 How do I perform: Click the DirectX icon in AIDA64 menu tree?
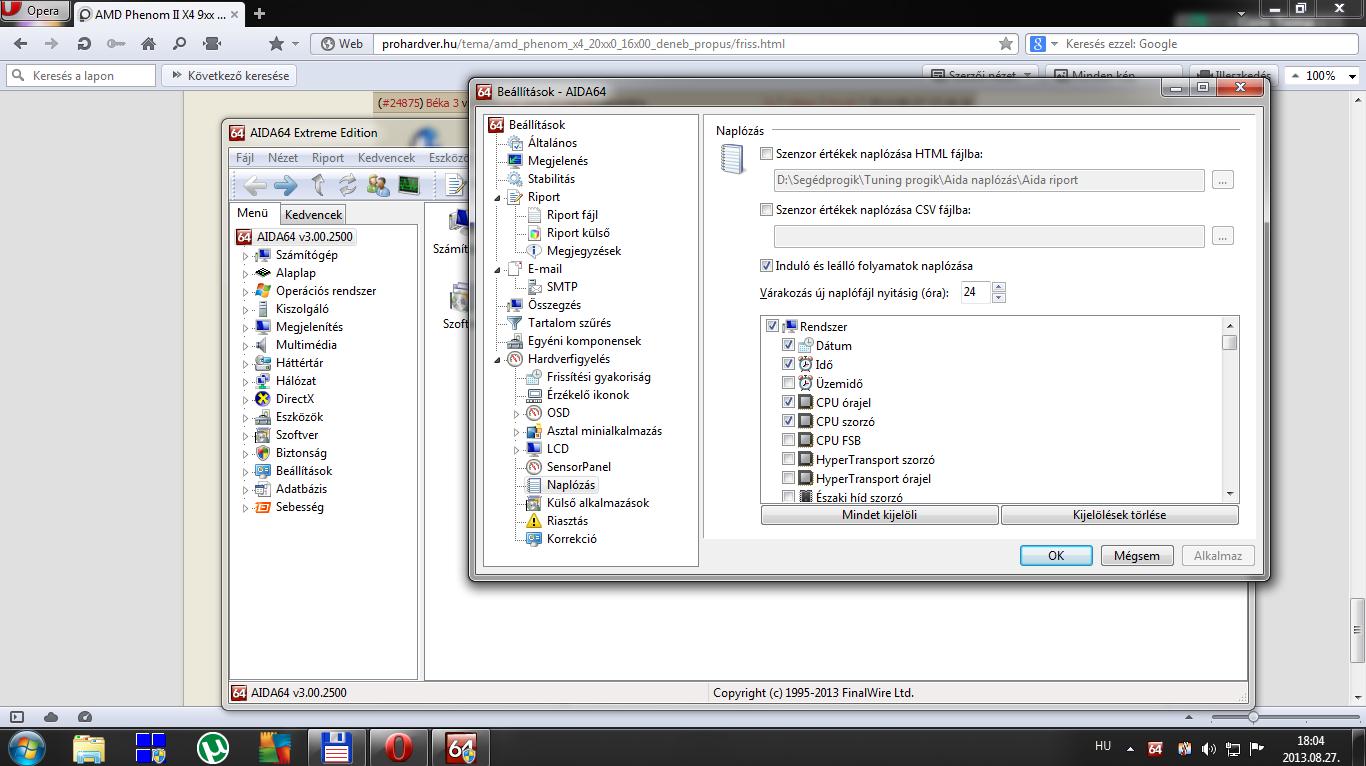tap(263, 399)
